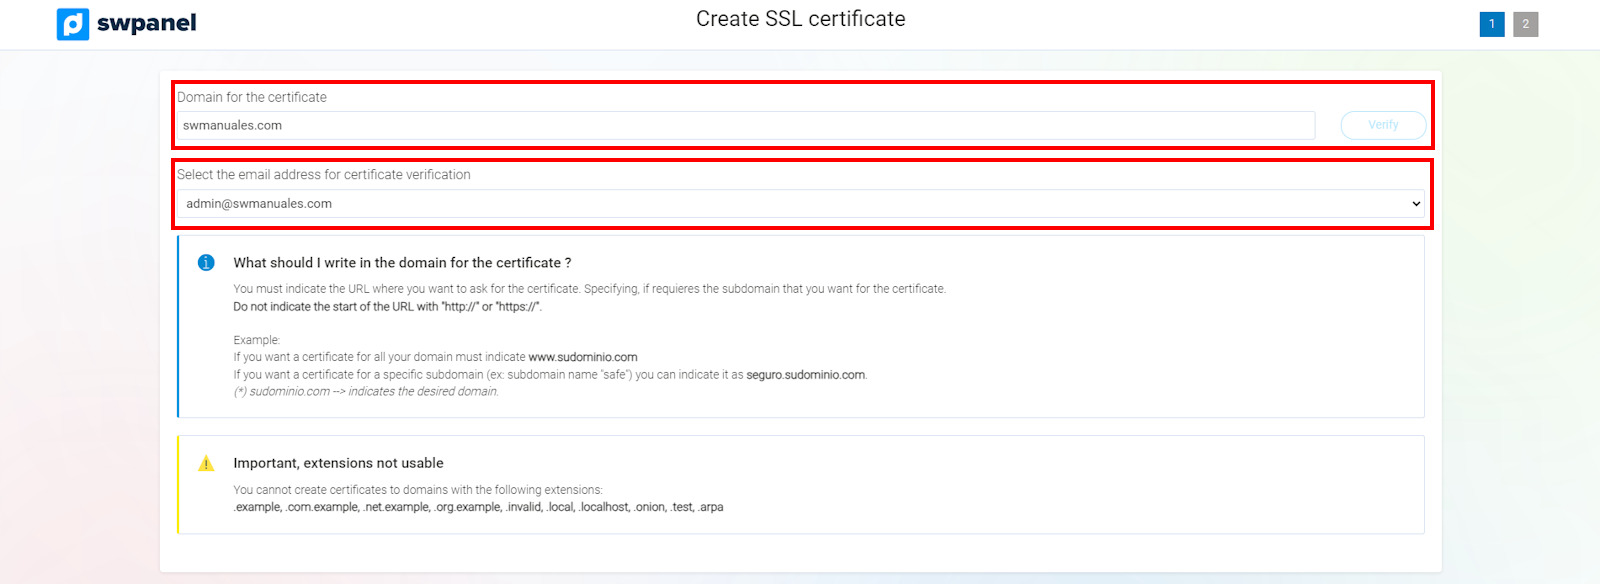Click the list of unusable extensions
This screenshot has height=584, width=1600.
[x=478, y=507]
